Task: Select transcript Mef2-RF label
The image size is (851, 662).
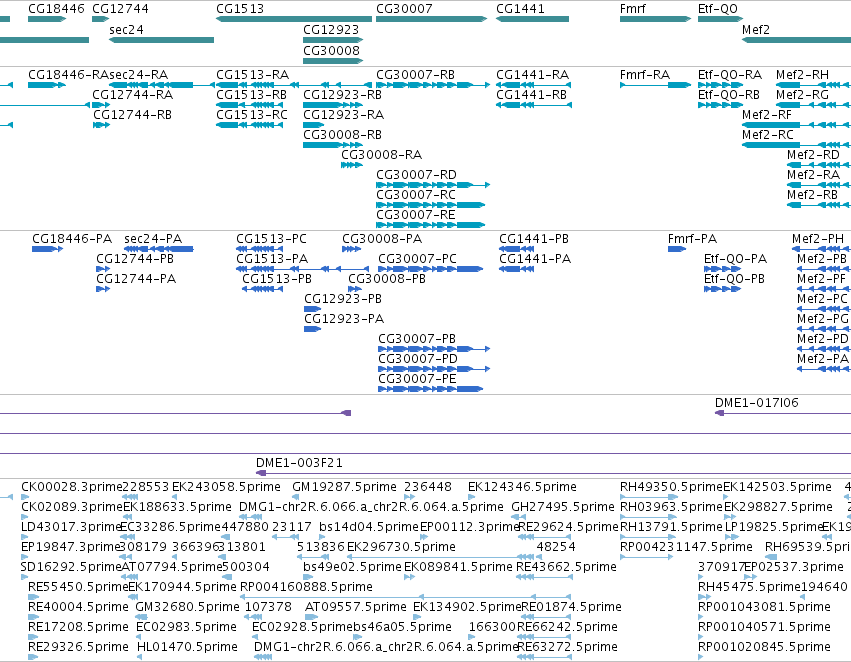Action: 767,115
